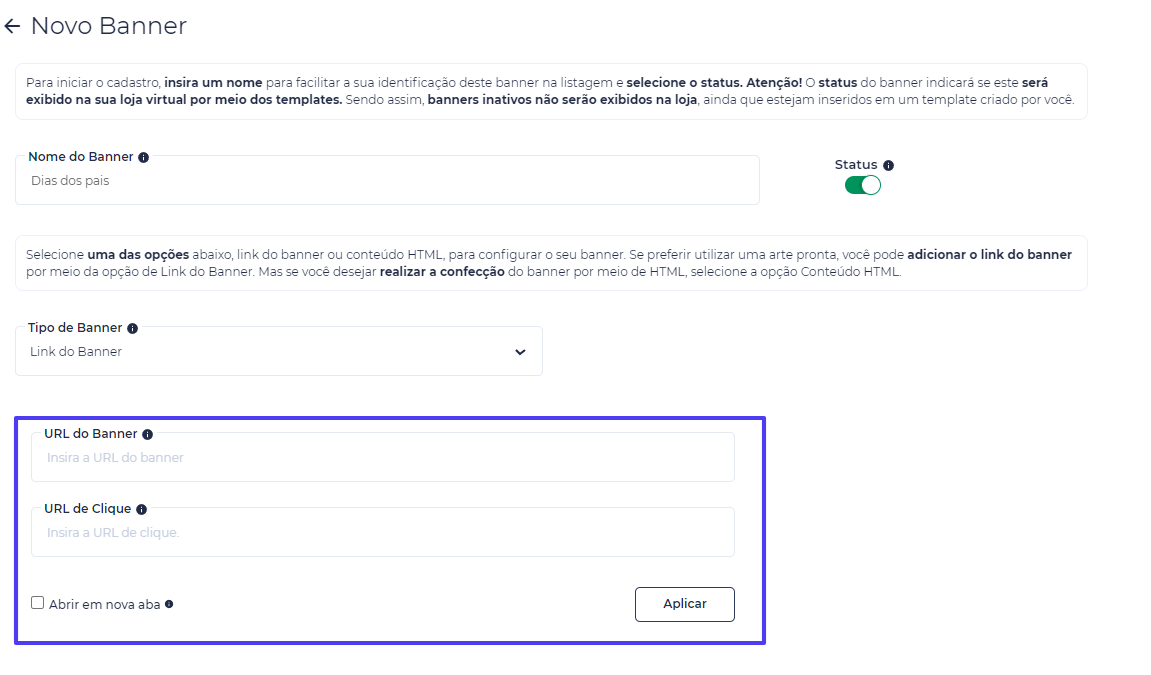Click the info icon after Abrir em nova aba
This screenshot has height=675, width=1151.
tap(169, 605)
